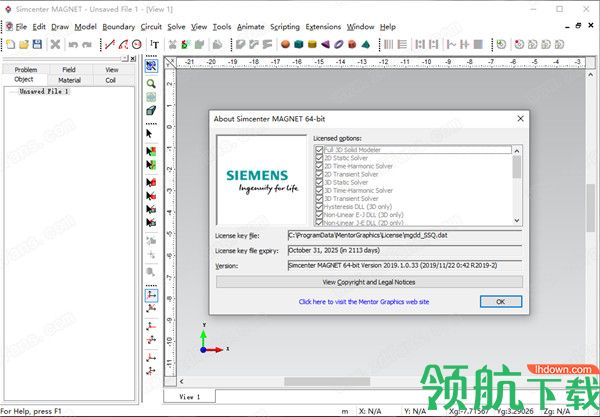Image resolution: width=600 pixels, height=417 pixels.
Task: Click the Simcenter MAGNET document icon beside File
Action: (9, 26)
